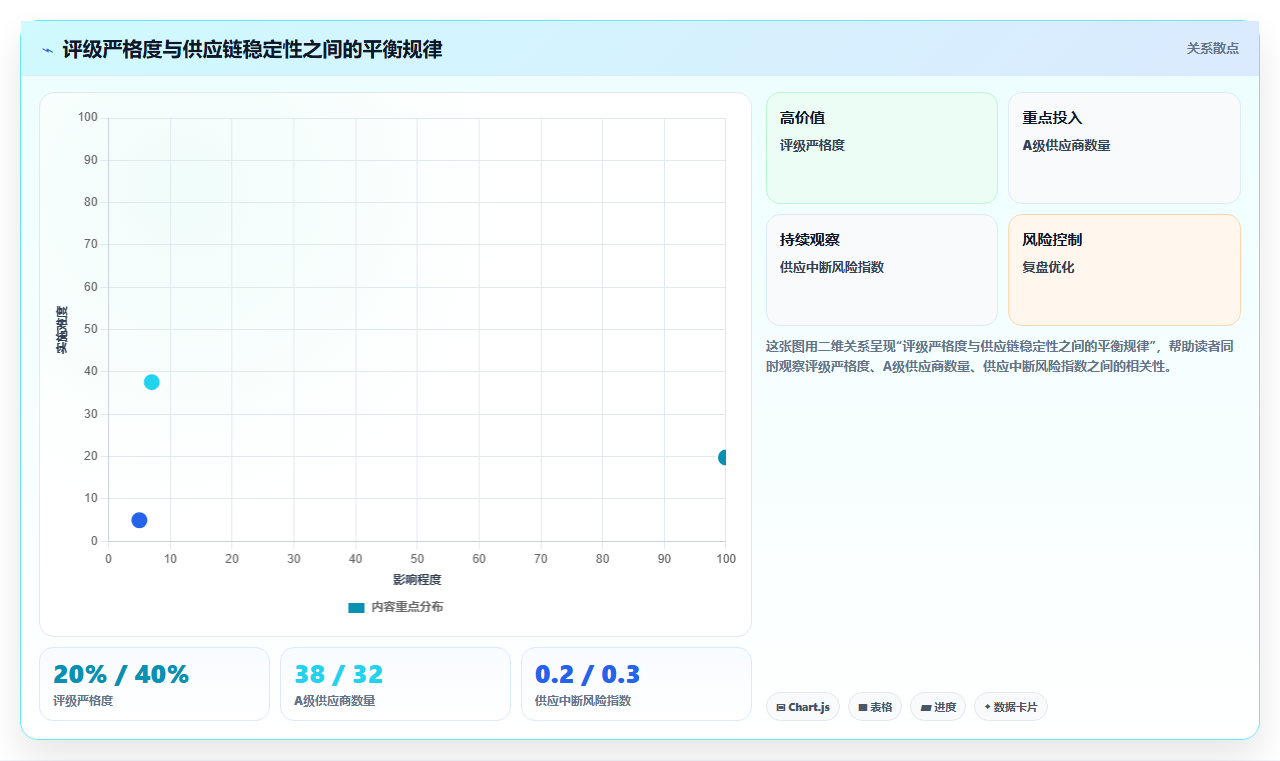The image size is (1280, 761).
Task: Click the 实施难度 y-axis title
Action: (62, 330)
